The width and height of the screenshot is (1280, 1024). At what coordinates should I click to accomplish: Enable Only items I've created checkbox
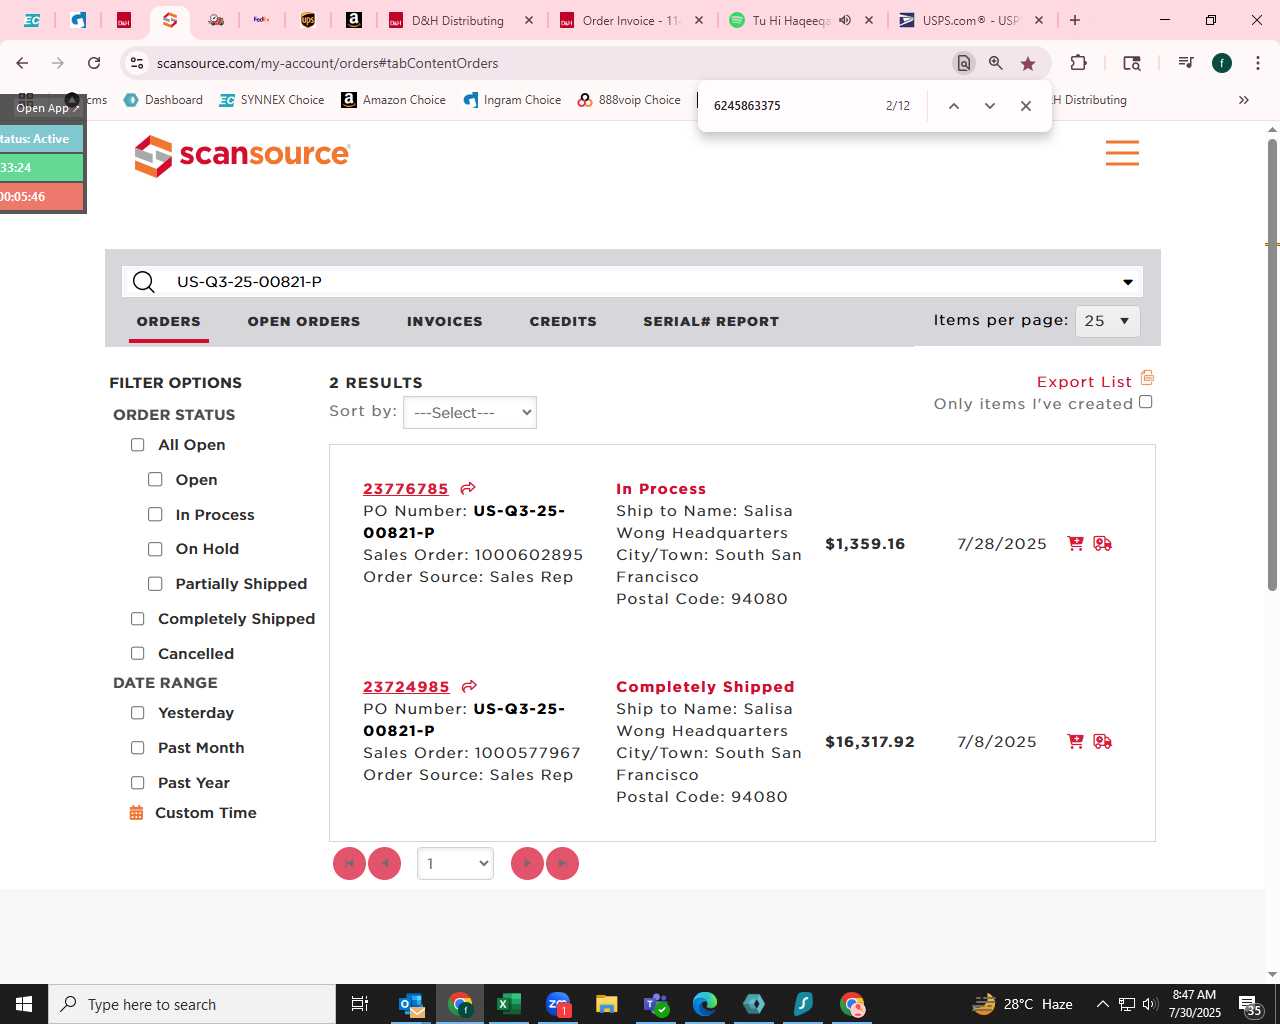point(1146,402)
